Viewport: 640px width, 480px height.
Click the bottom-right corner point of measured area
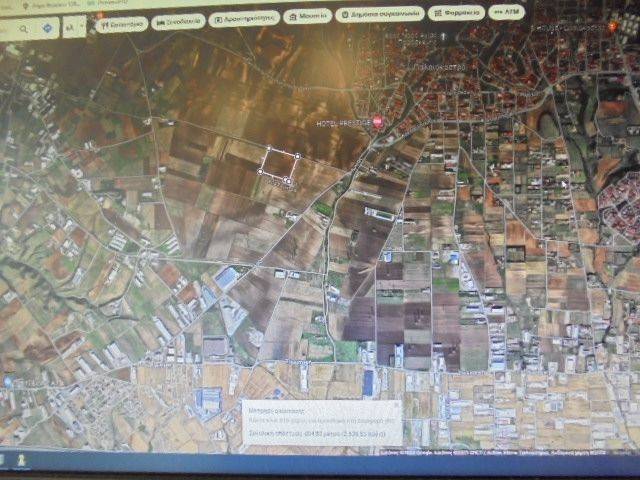click(290, 180)
